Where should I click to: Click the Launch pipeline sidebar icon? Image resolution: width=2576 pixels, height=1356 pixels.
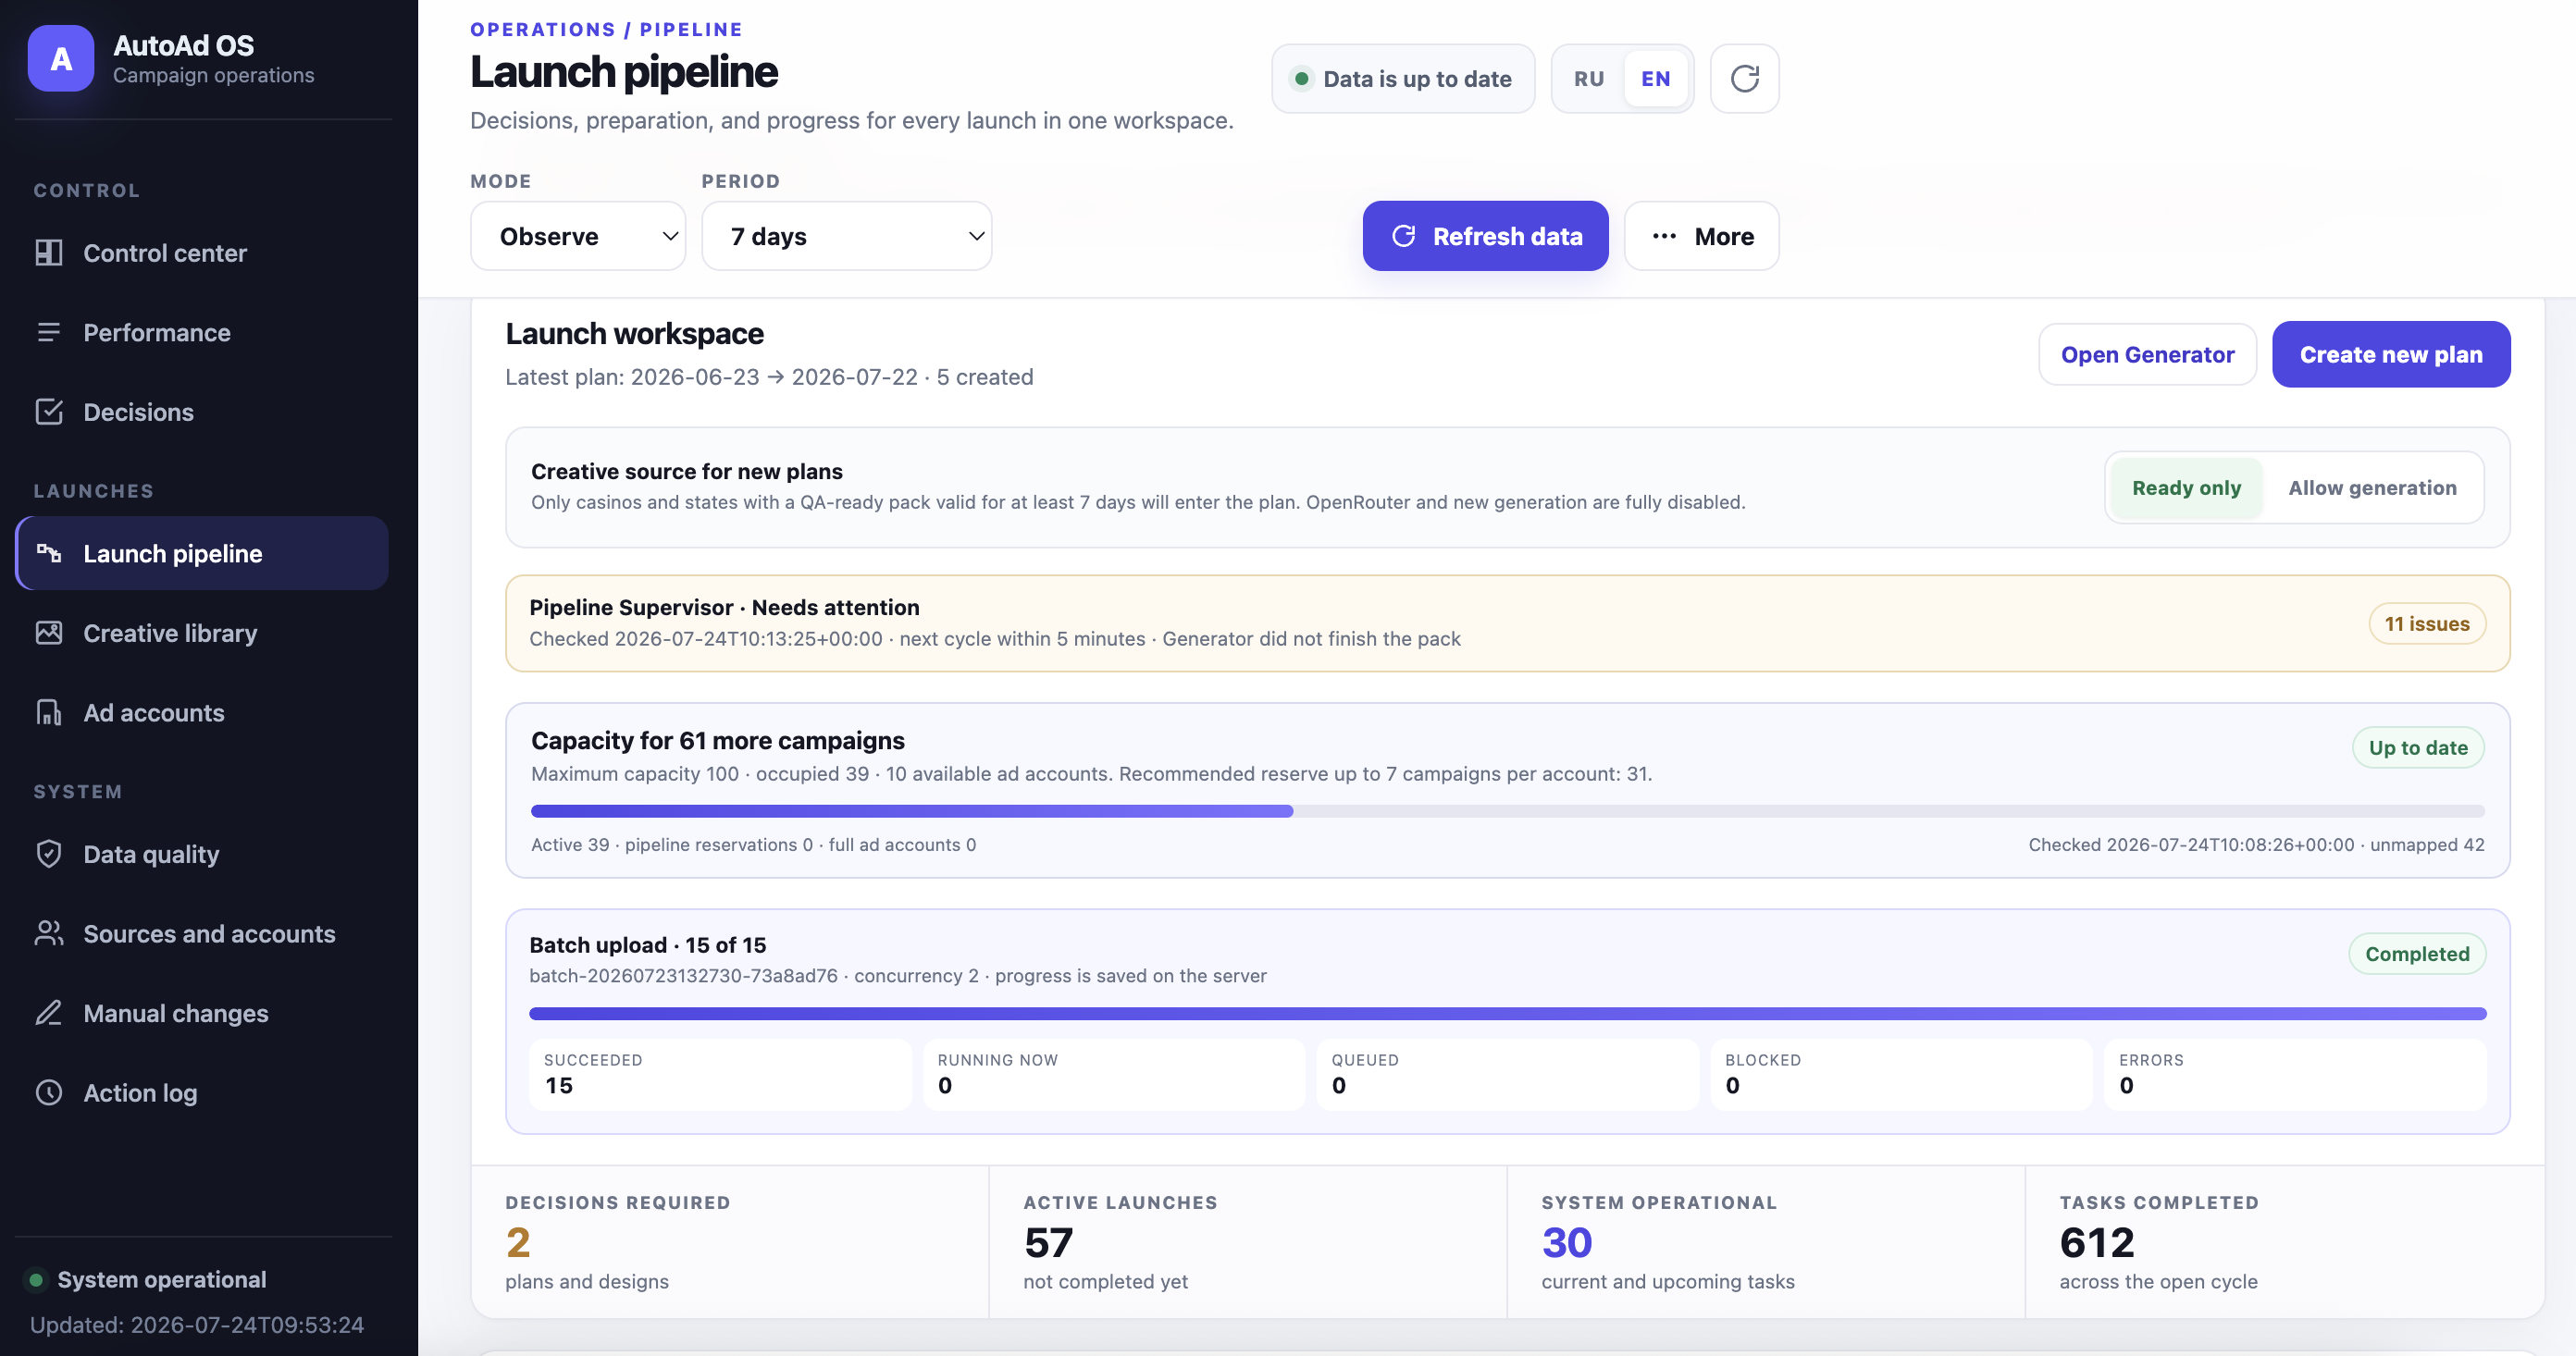coord(49,553)
